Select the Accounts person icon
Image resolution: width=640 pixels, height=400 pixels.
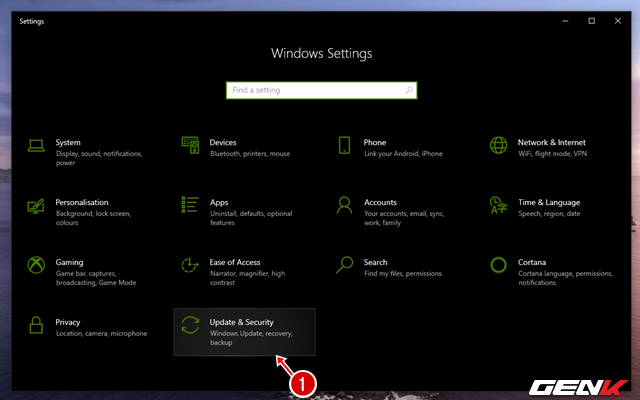tap(344, 205)
